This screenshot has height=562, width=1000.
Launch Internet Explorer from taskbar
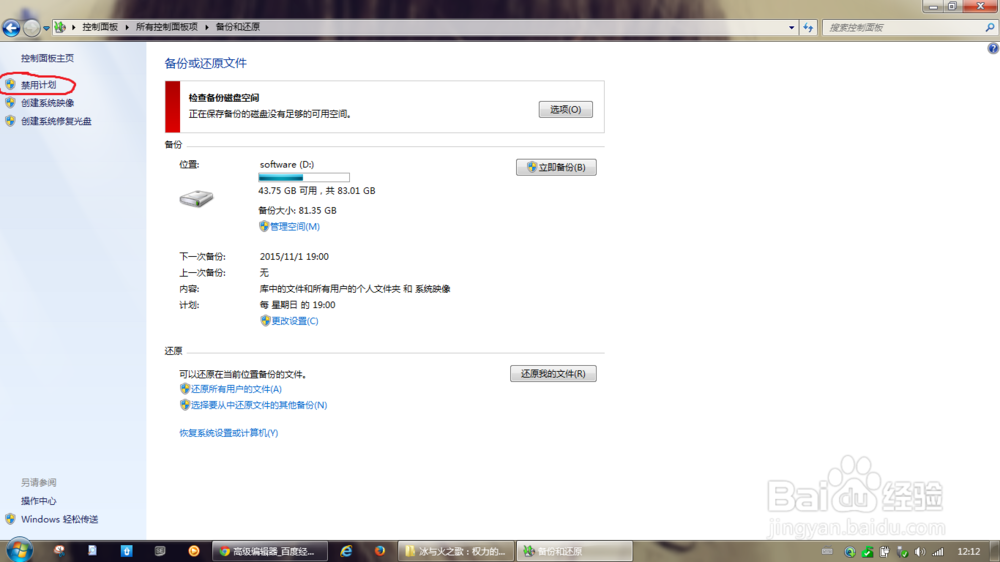click(346, 551)
